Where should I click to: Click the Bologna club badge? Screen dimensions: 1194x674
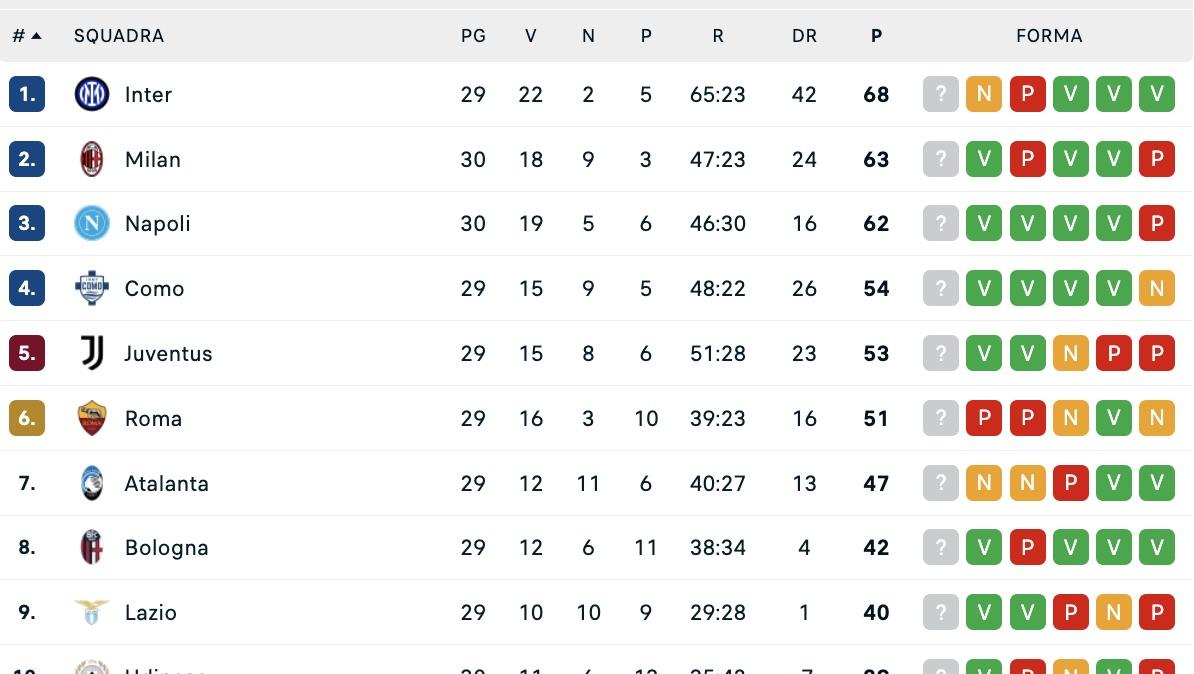pos(91,547)
